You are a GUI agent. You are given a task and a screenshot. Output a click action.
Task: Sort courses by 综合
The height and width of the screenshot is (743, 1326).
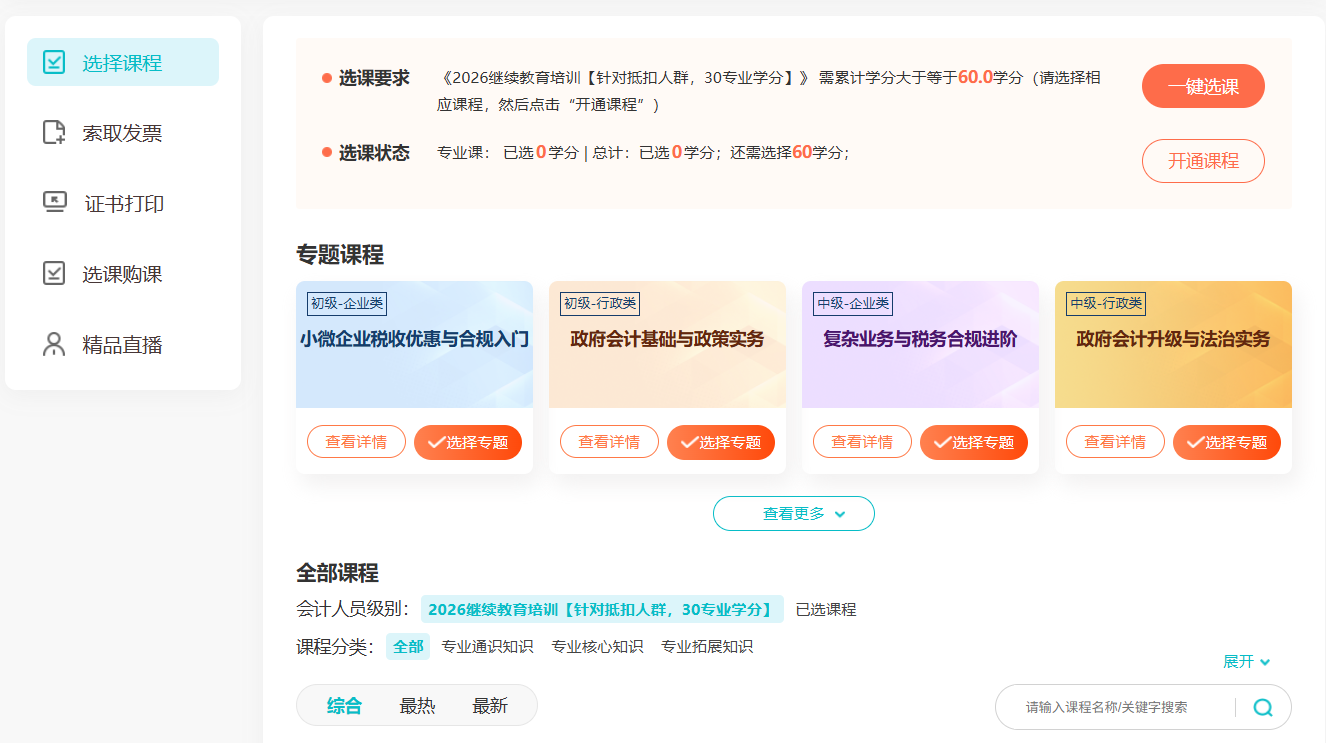click(344, 706)
